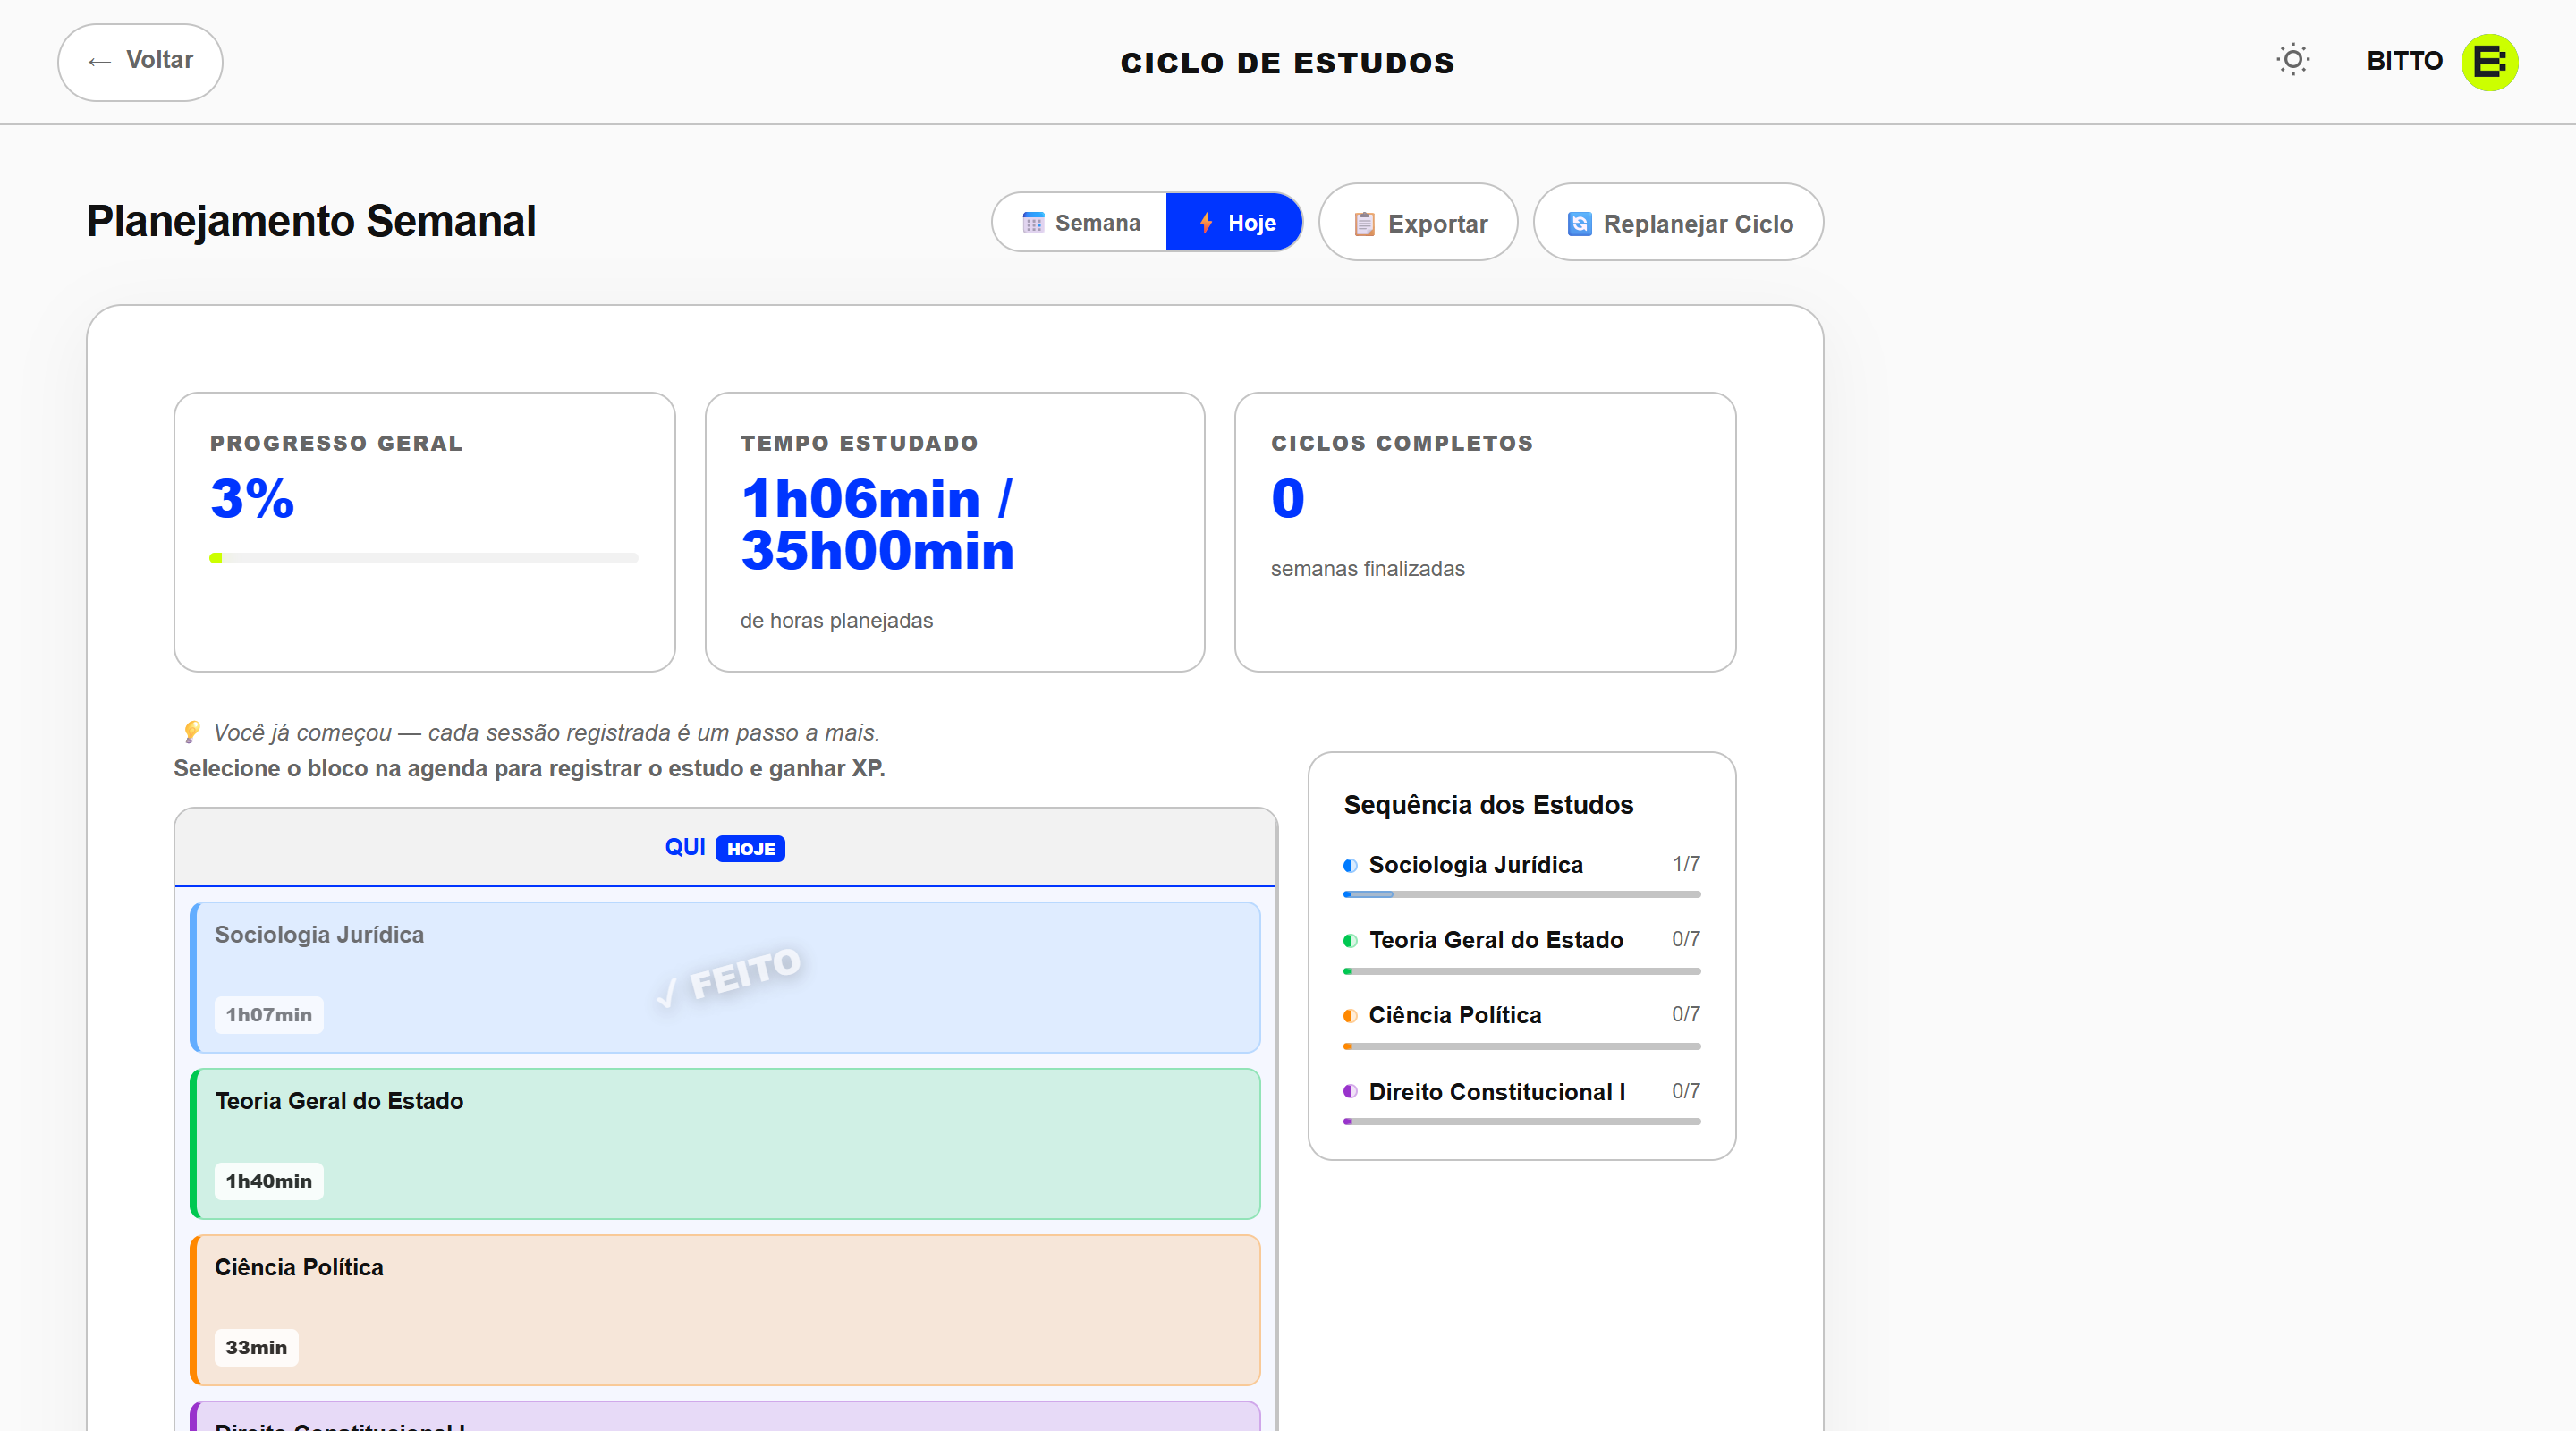Click the 1h06min / 35h00min studied time
This screenshot has width=2576, height=1431.
(877, 524)
